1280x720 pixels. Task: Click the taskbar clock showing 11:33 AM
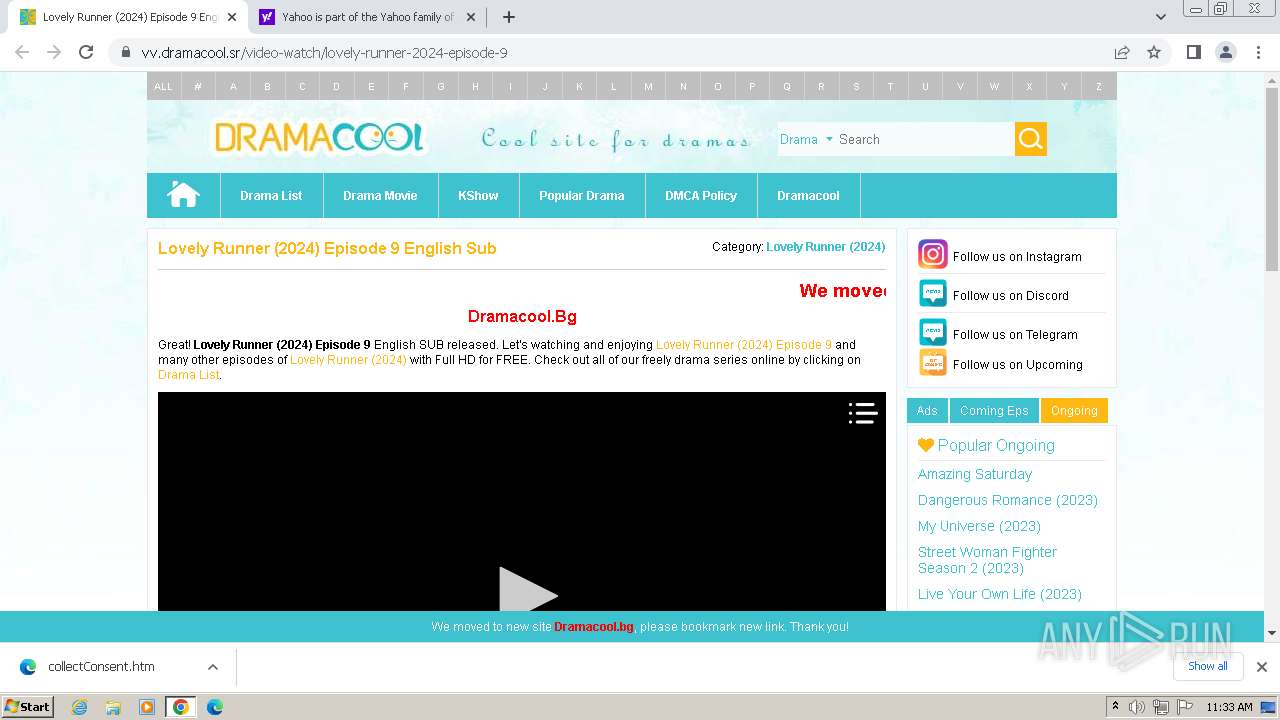coord(1229,707)
